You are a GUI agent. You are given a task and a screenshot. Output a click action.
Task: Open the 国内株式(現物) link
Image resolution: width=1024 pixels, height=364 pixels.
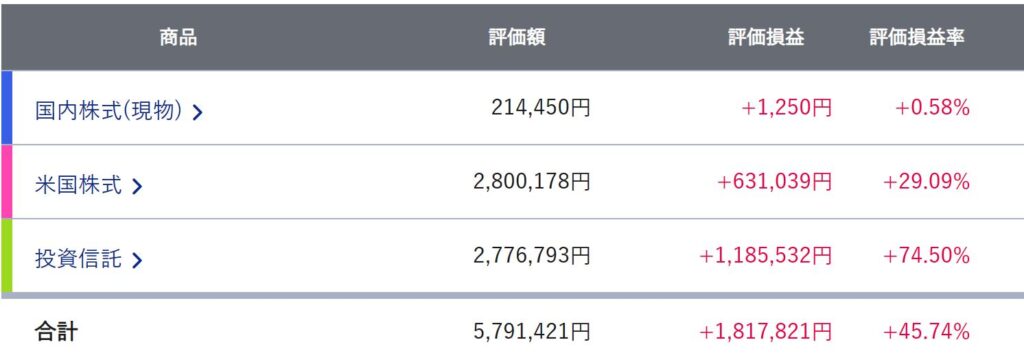tap(108, 111)
